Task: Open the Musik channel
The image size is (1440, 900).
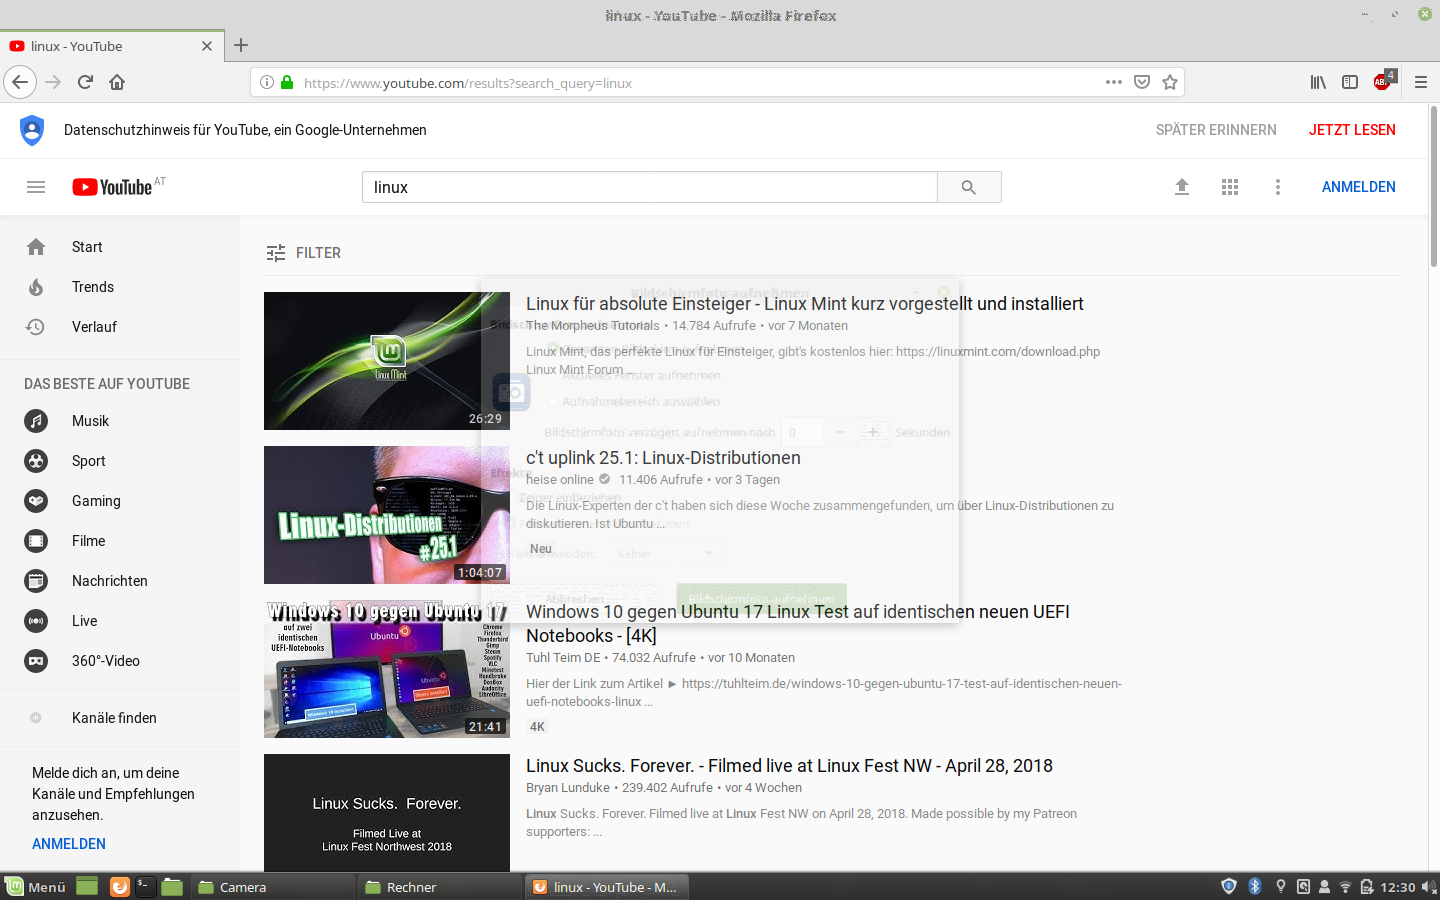Action: point(120,421)
